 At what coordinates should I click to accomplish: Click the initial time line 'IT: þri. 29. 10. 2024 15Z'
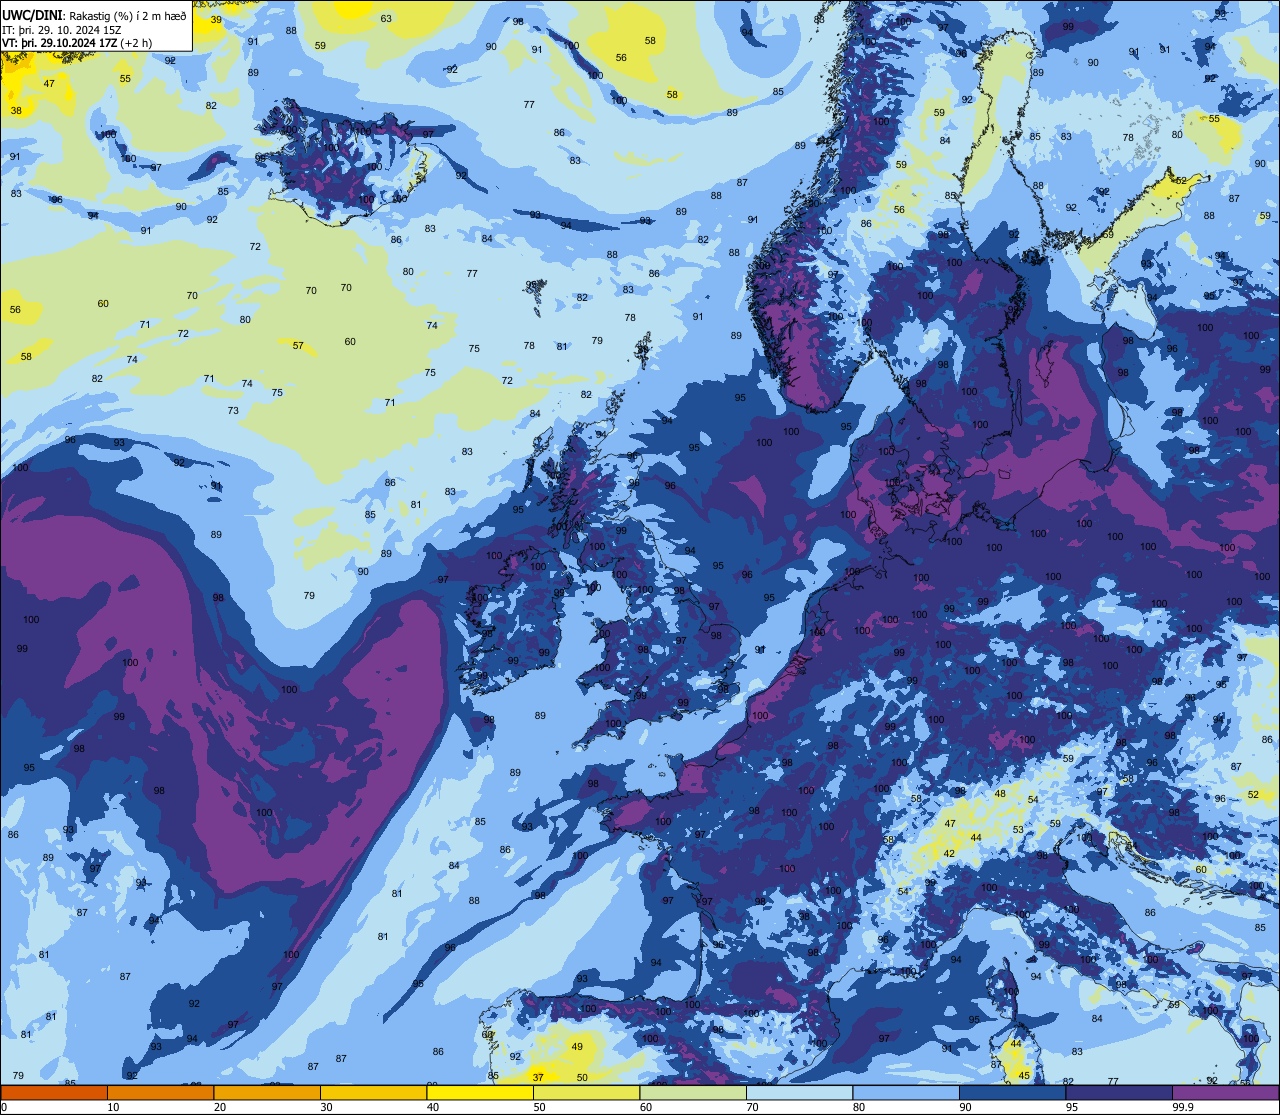[64, 29]
